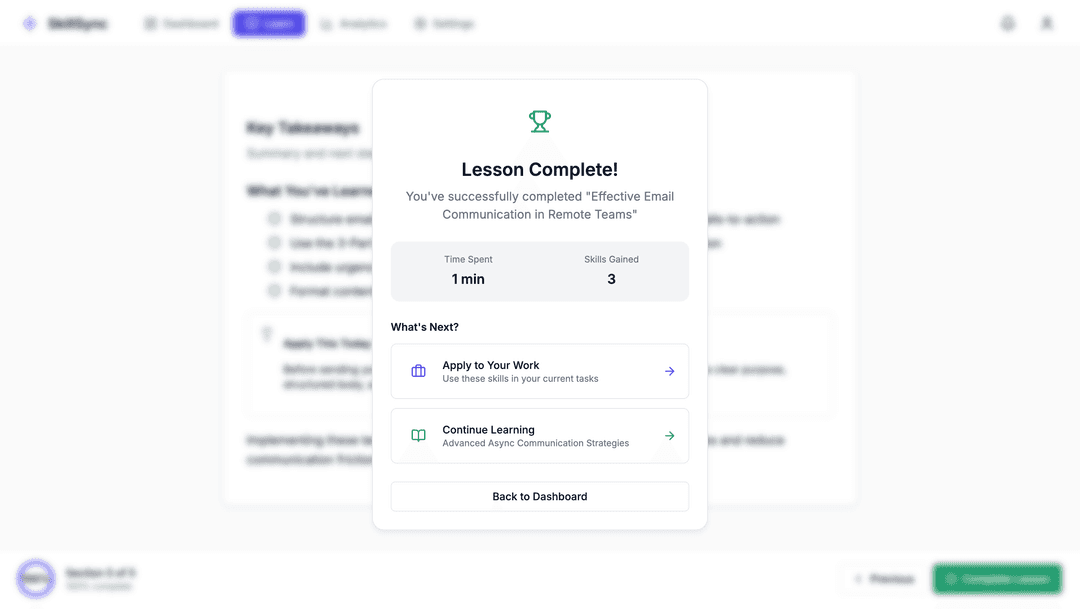The image size is (1080, 609).
Task: Click the lightbulb icon in the tip box
Action: [267, 334]
